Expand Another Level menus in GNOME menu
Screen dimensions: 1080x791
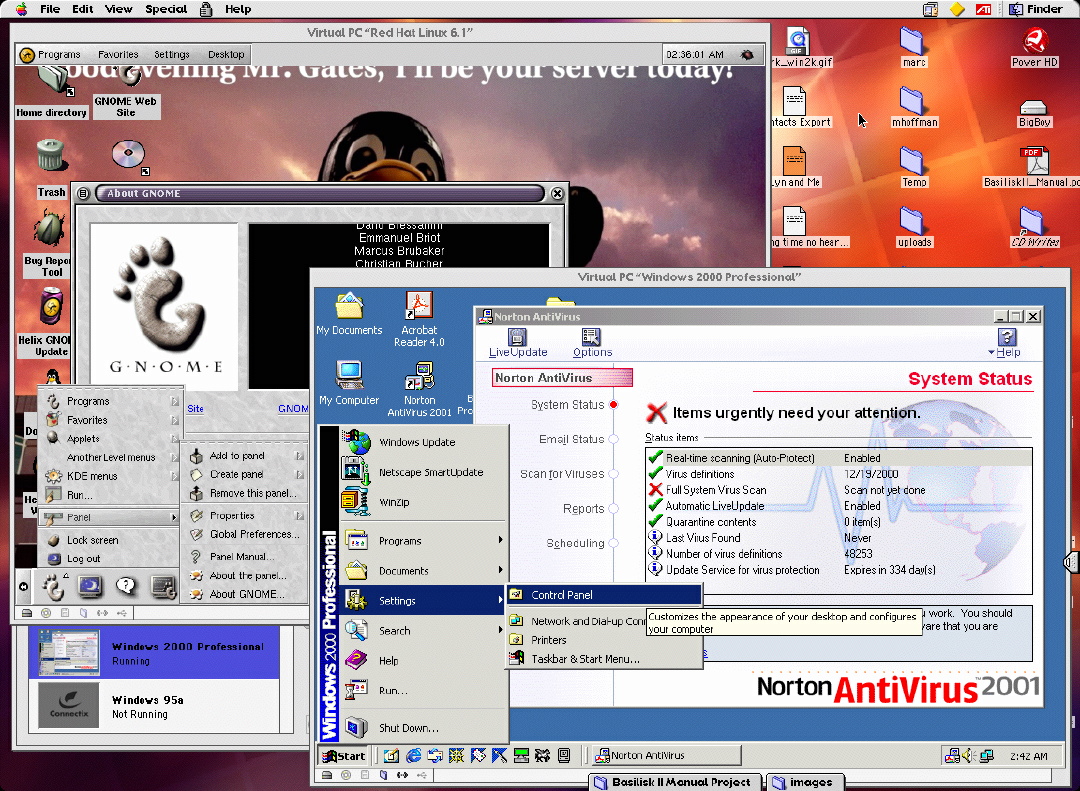[112, 458]
